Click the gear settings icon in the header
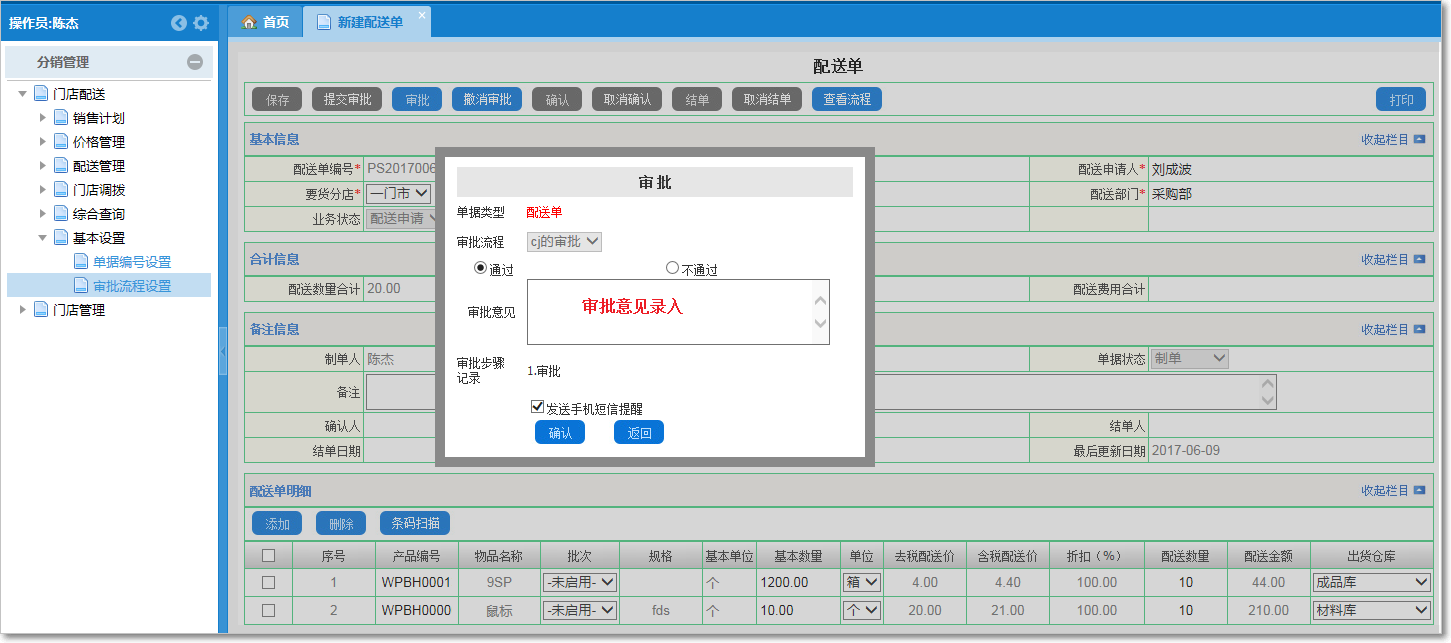The width and height of the screenshot is (1451, 643). pyautogui.click(x=202, y=22)
